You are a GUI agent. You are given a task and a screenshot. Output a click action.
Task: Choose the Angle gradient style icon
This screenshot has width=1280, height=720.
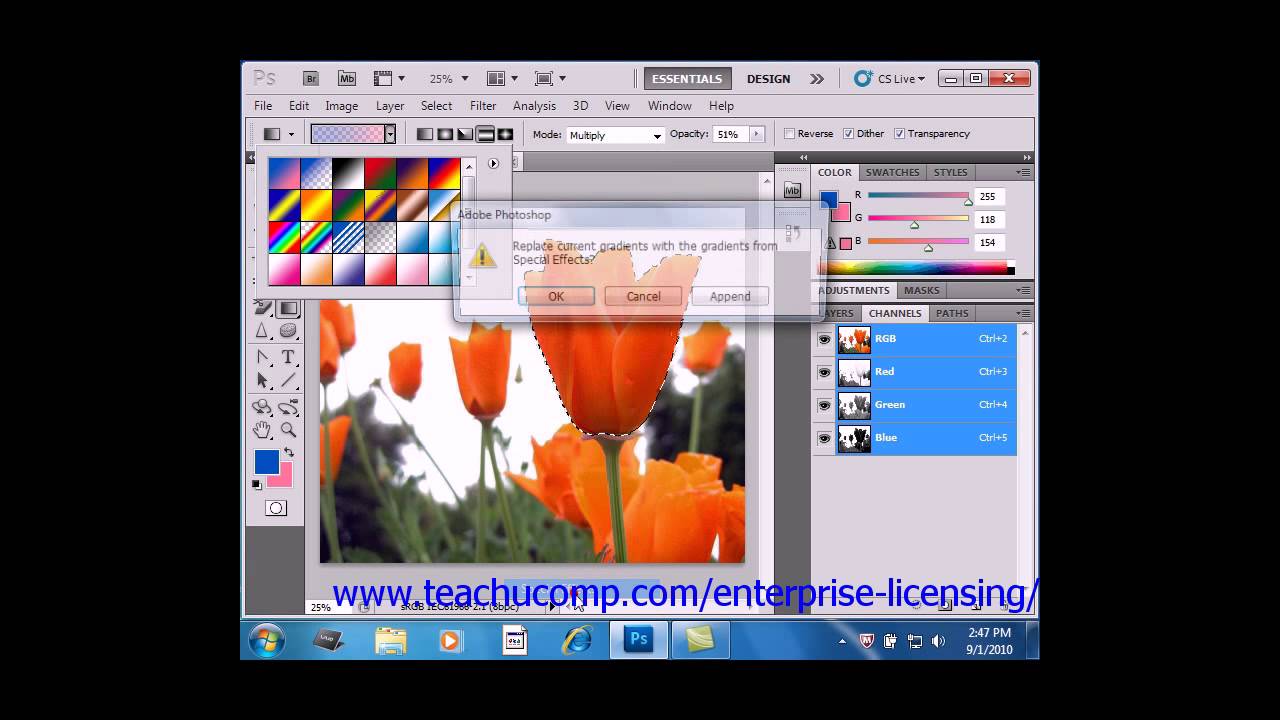(465, 134)
